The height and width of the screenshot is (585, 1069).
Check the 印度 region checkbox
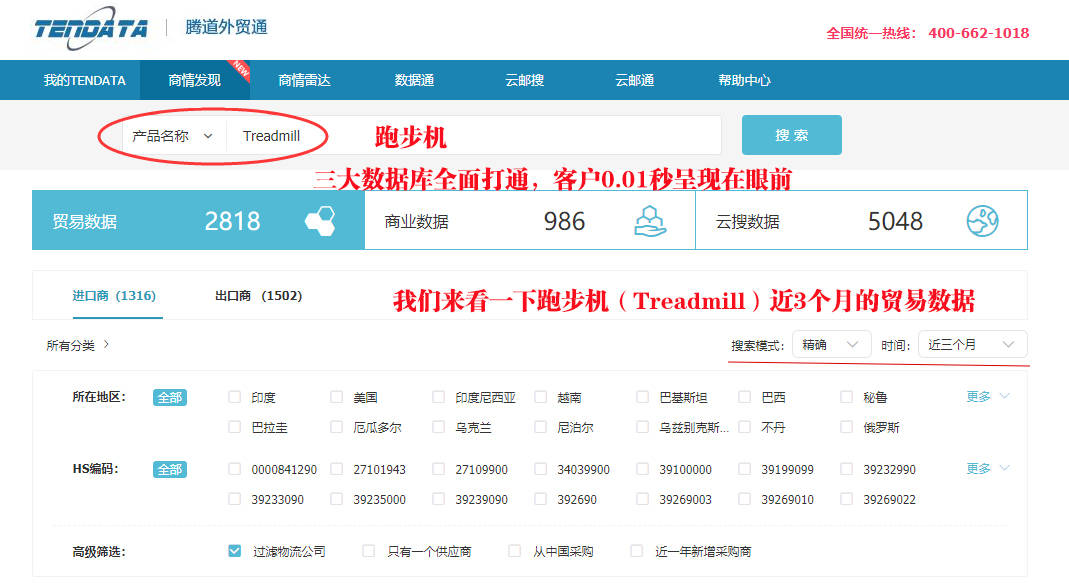click(235, 397)
